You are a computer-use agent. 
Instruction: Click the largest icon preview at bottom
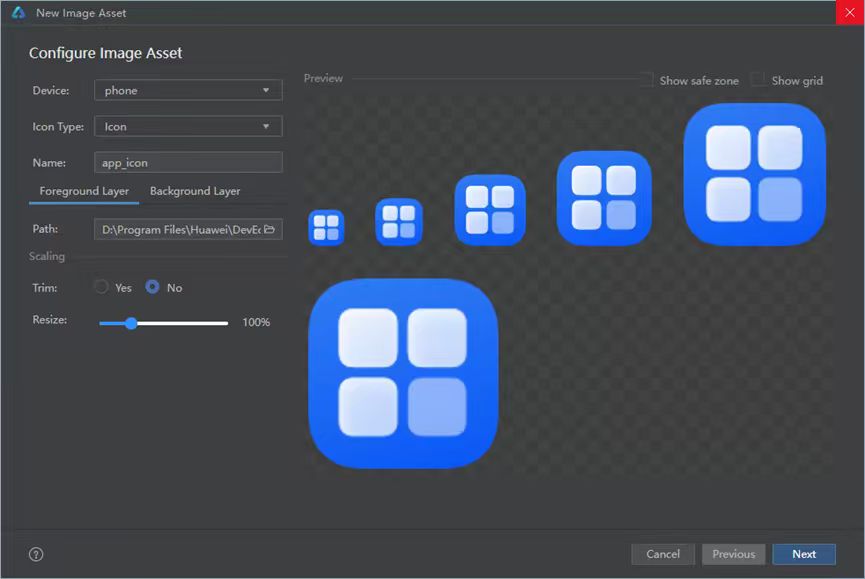403,373
